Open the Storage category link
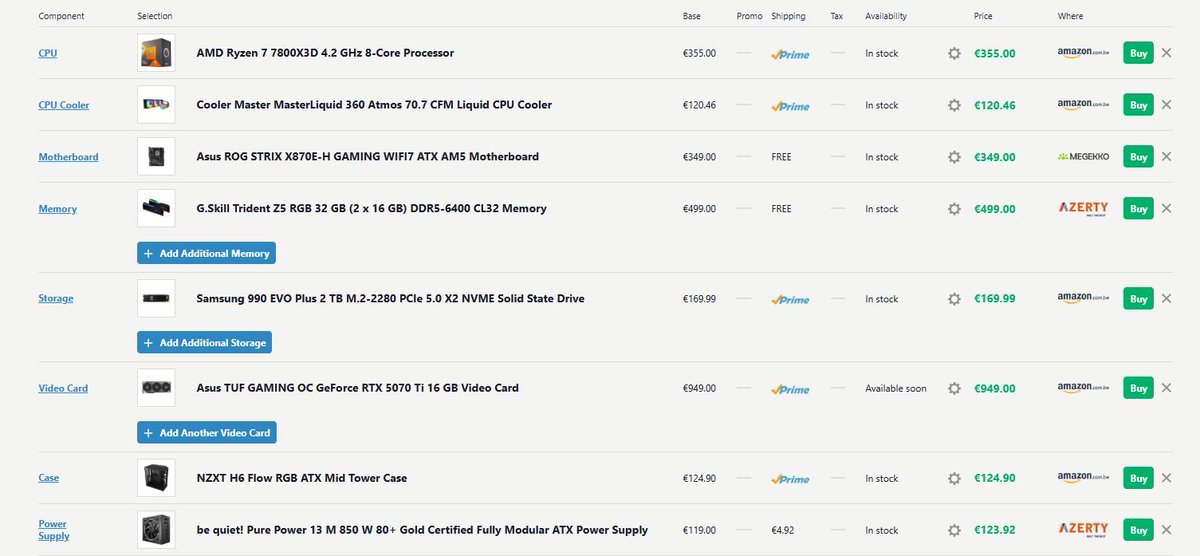The height and width of the screenshot is (556, 1200). point(56,299)
